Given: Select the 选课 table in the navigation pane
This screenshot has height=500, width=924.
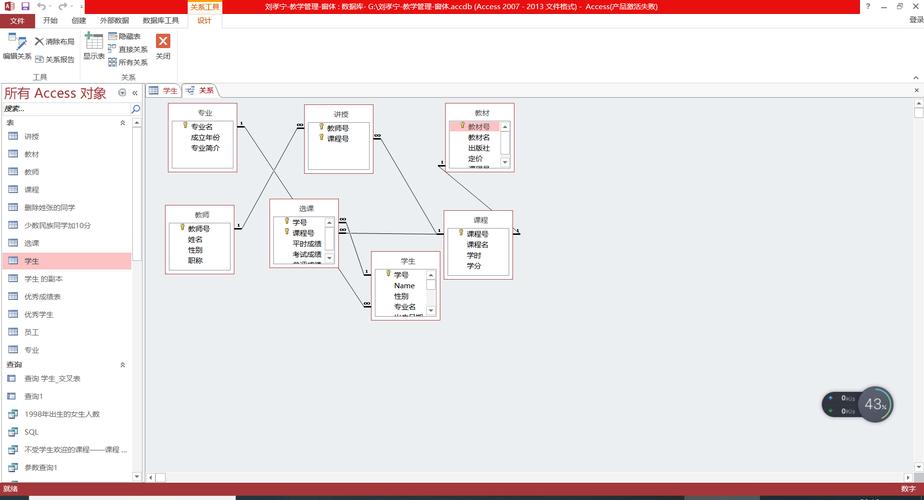Looking at the screenshot, I should click(32, 243).
